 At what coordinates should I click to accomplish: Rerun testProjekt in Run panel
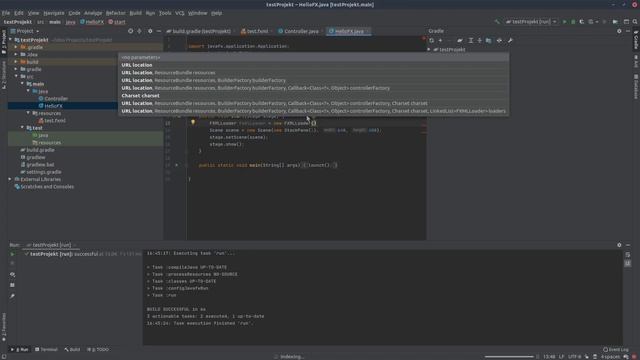(x=12, y=254)
